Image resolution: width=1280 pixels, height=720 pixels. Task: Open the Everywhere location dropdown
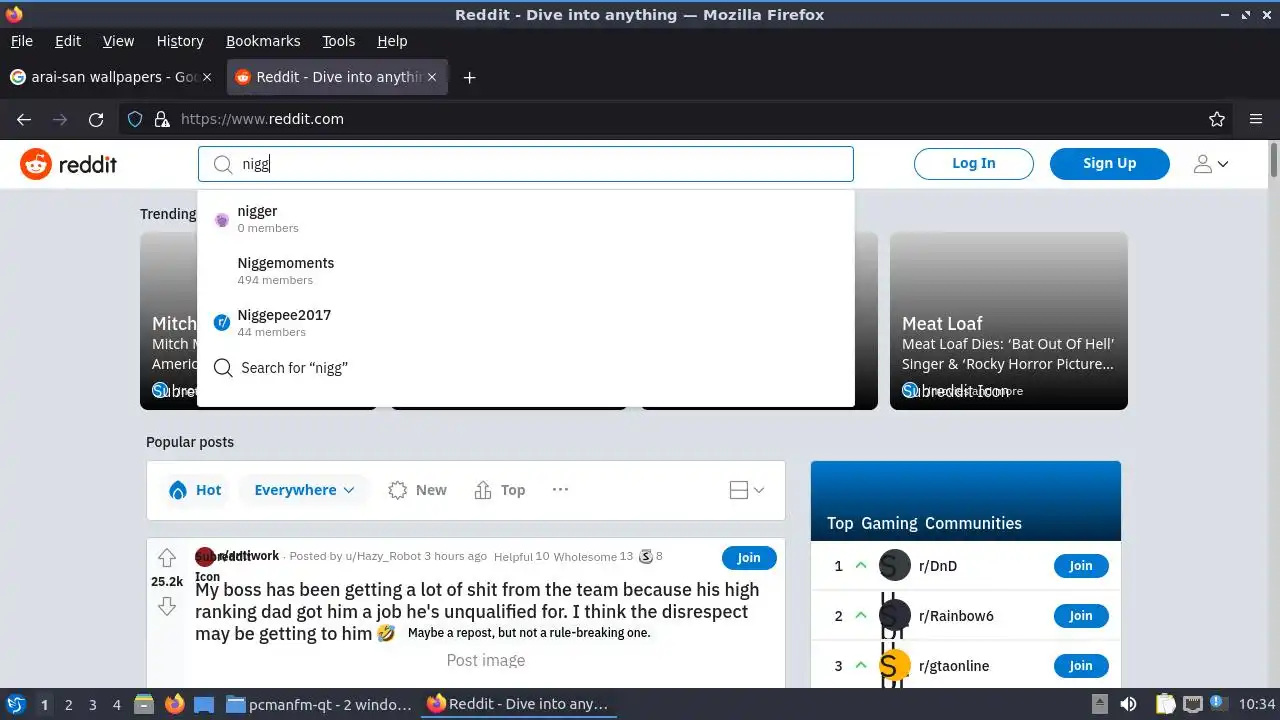(x=304, y=490)
